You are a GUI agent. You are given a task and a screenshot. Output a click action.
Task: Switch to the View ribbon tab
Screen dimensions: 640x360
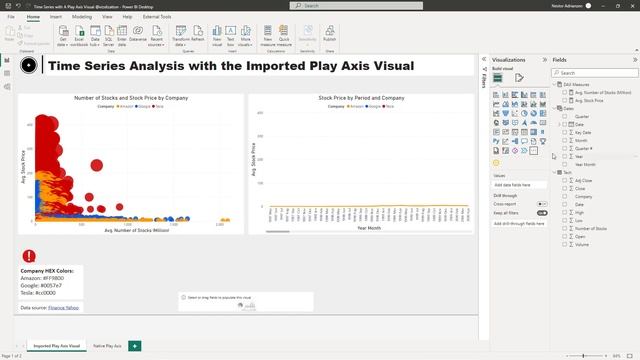pyautogui.click(x=107, y=17)
